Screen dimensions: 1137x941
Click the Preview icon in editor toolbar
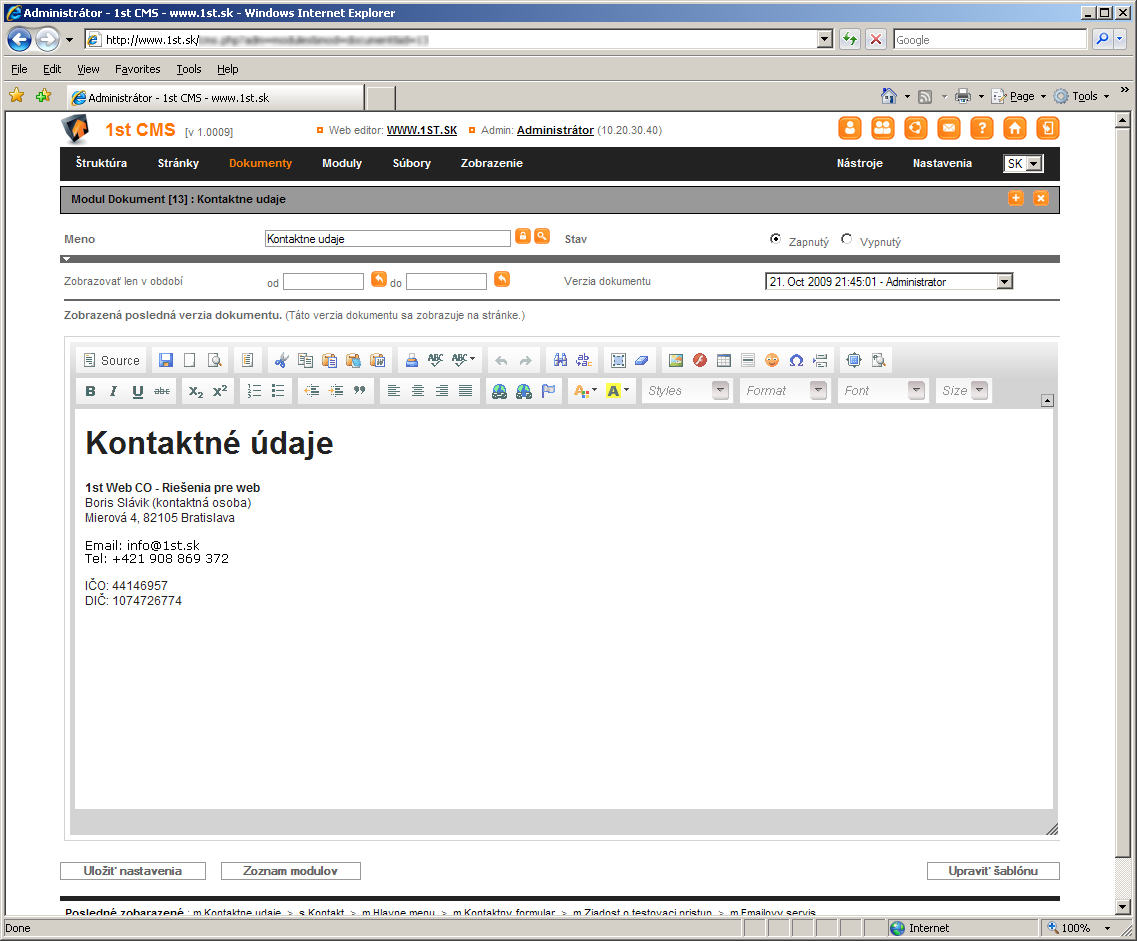click(x=215, y=360)
